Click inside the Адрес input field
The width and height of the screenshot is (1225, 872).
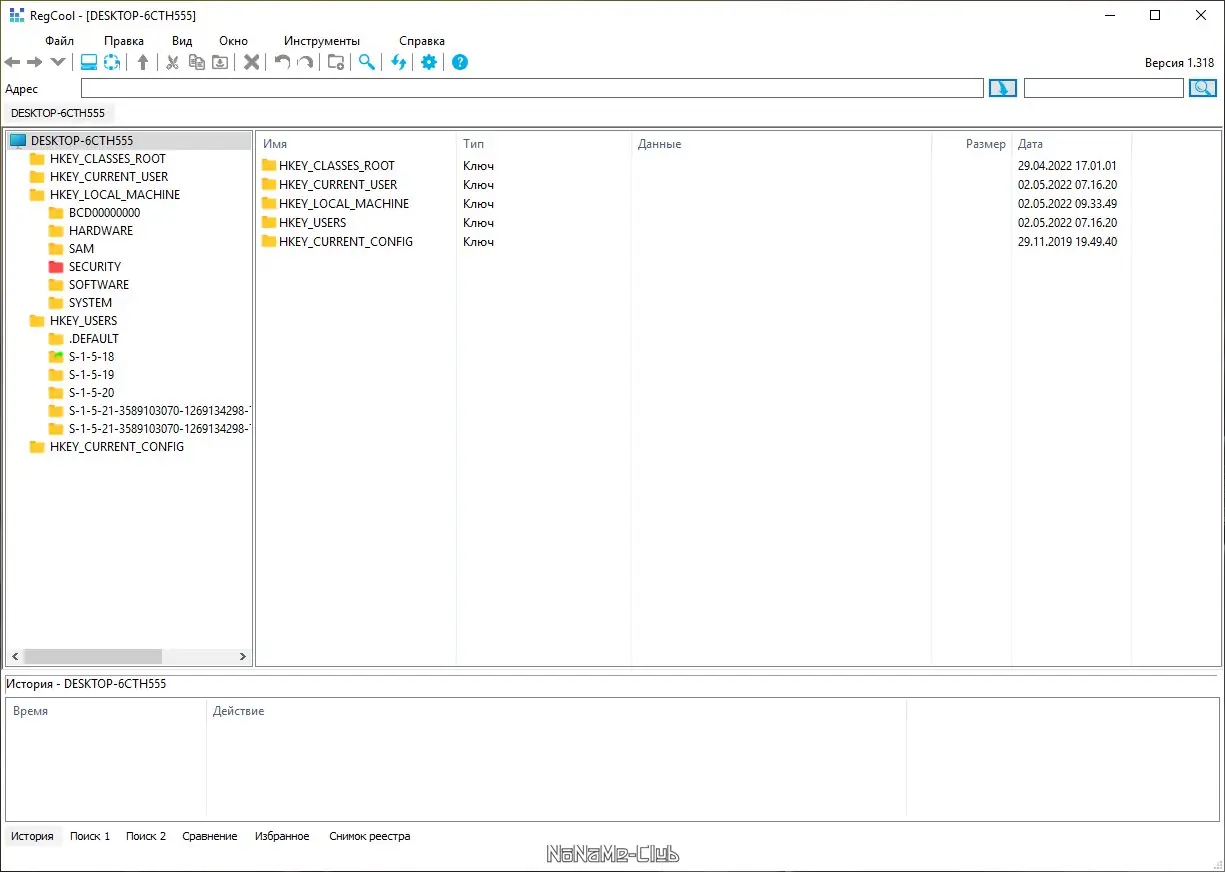click(532, 88)
